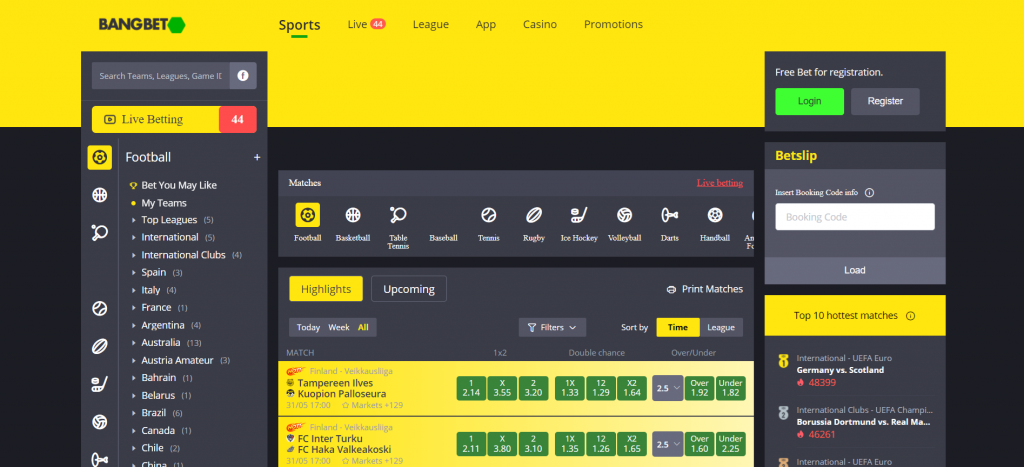Select the All time filter
Screen dimensions: 1024x467
pyautogui.click(x=363, y=327)
